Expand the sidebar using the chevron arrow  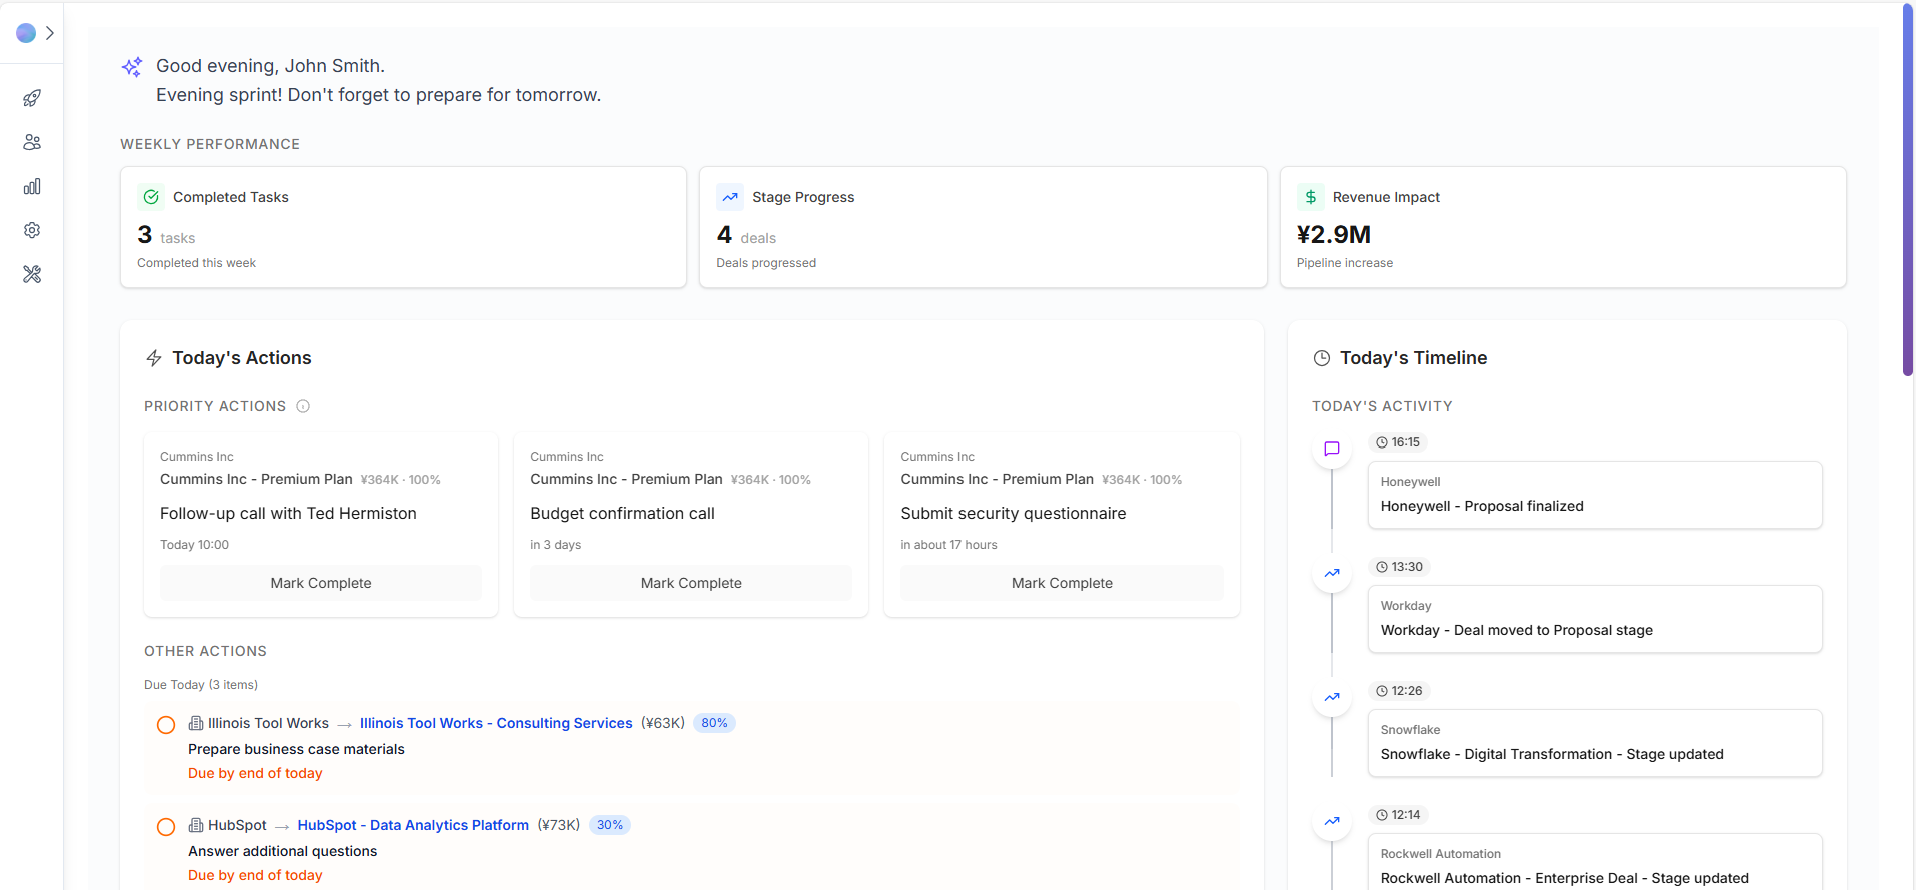(x=50, y=33)
